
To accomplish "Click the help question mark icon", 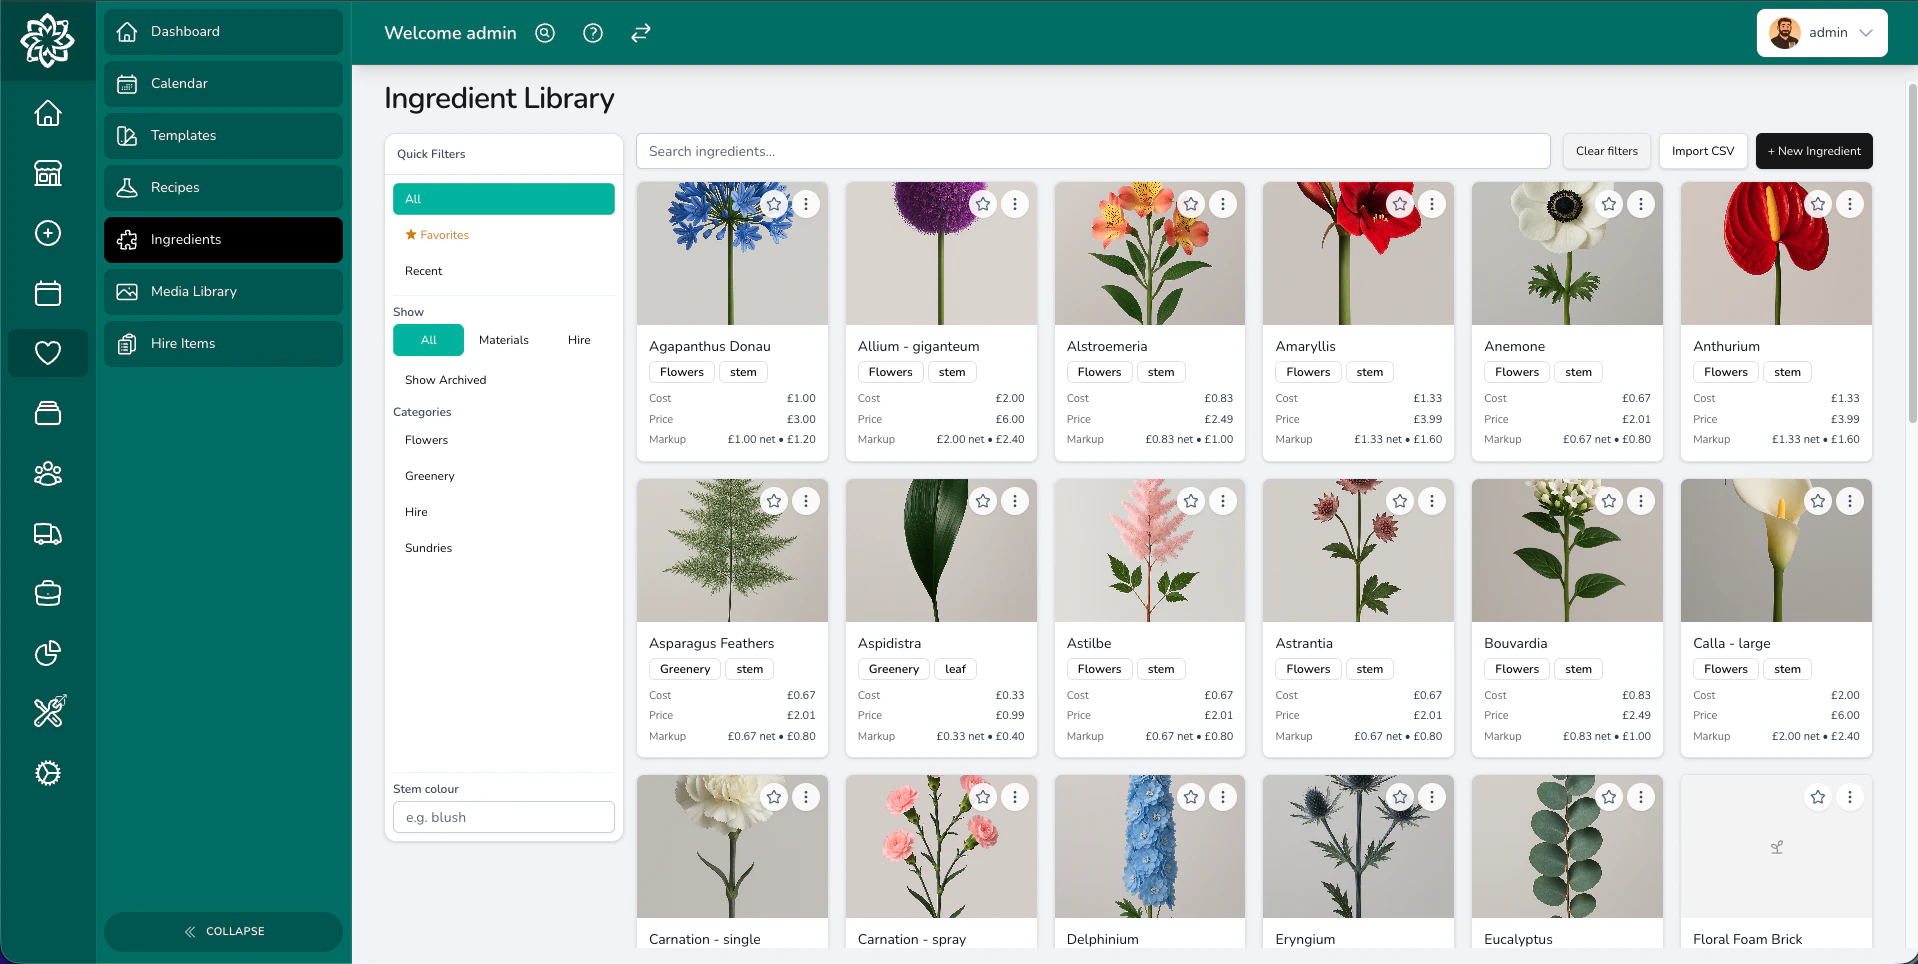I will point(593,33).
